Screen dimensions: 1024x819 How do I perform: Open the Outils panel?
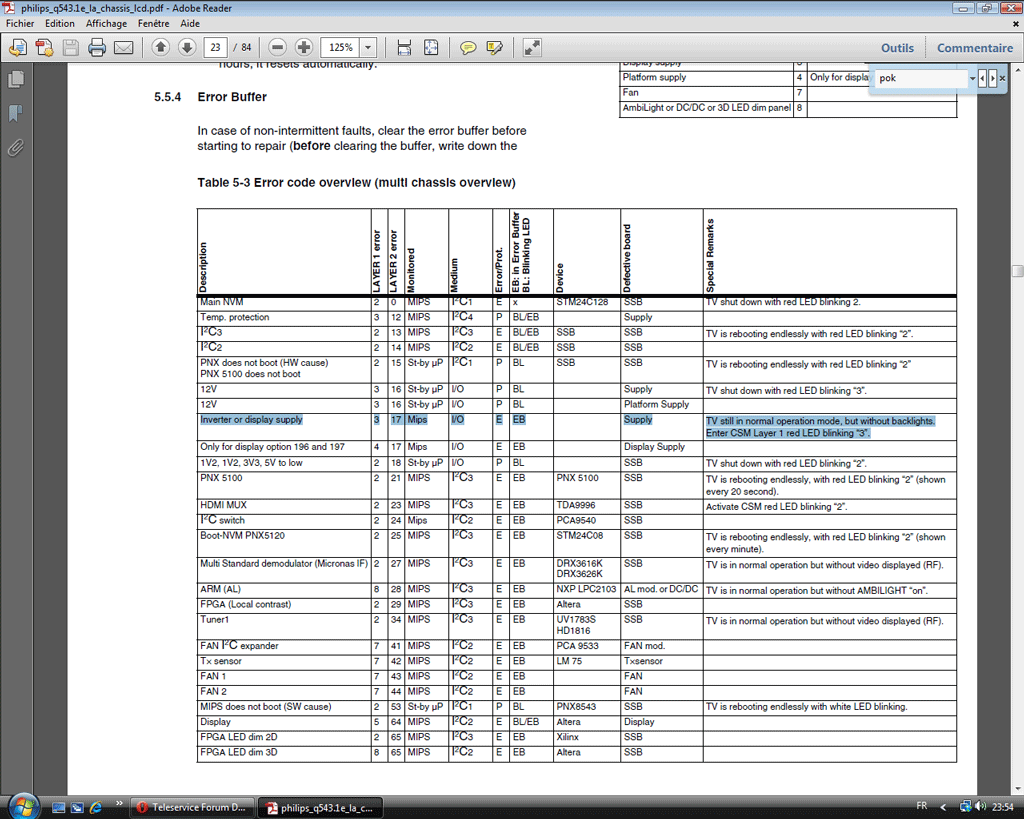897,48
